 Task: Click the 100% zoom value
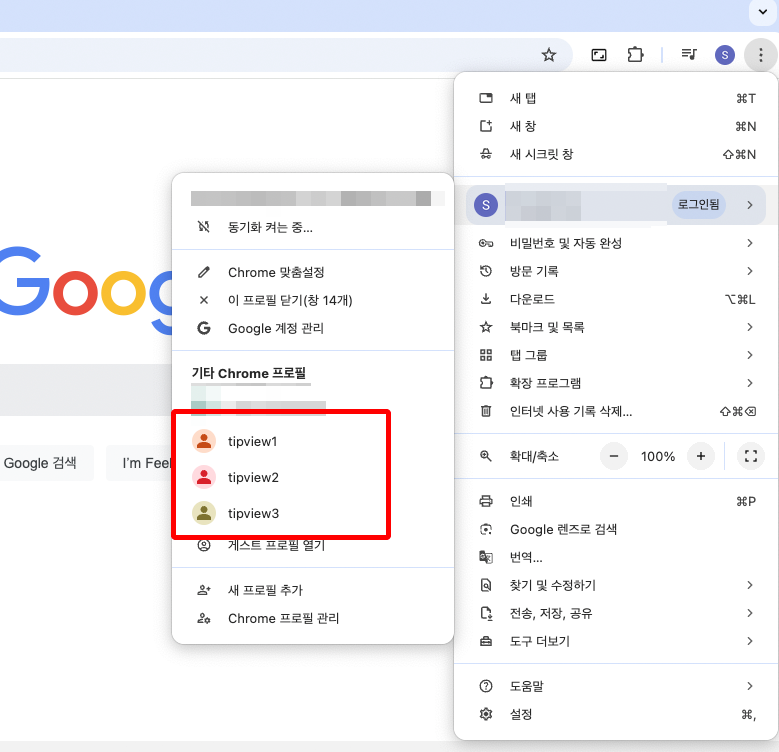tap(657, 456)
